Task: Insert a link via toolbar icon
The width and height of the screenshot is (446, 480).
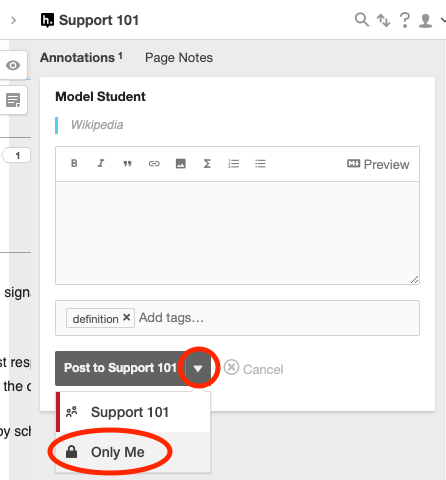Action: click(x=154, y=163)
